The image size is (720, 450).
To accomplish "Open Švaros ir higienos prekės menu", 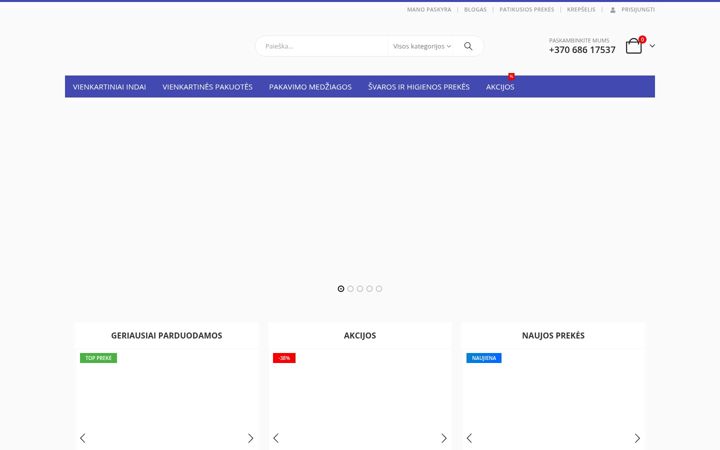I will pyautogui.click(x=419, y=87).
